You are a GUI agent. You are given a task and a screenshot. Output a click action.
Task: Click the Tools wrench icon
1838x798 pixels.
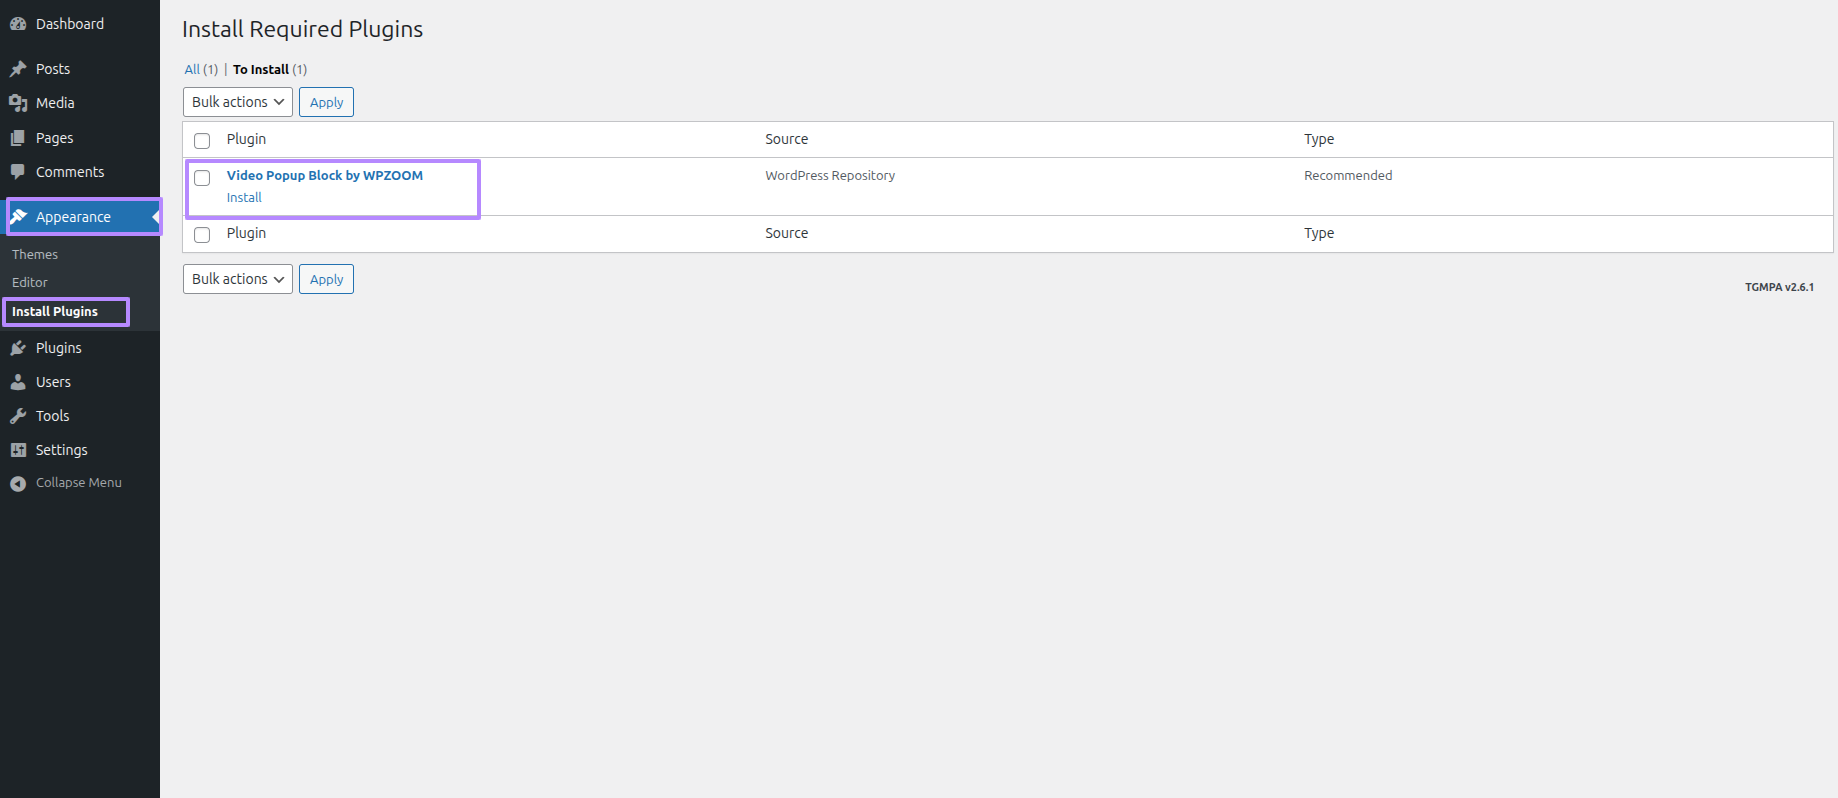[18, 416]
